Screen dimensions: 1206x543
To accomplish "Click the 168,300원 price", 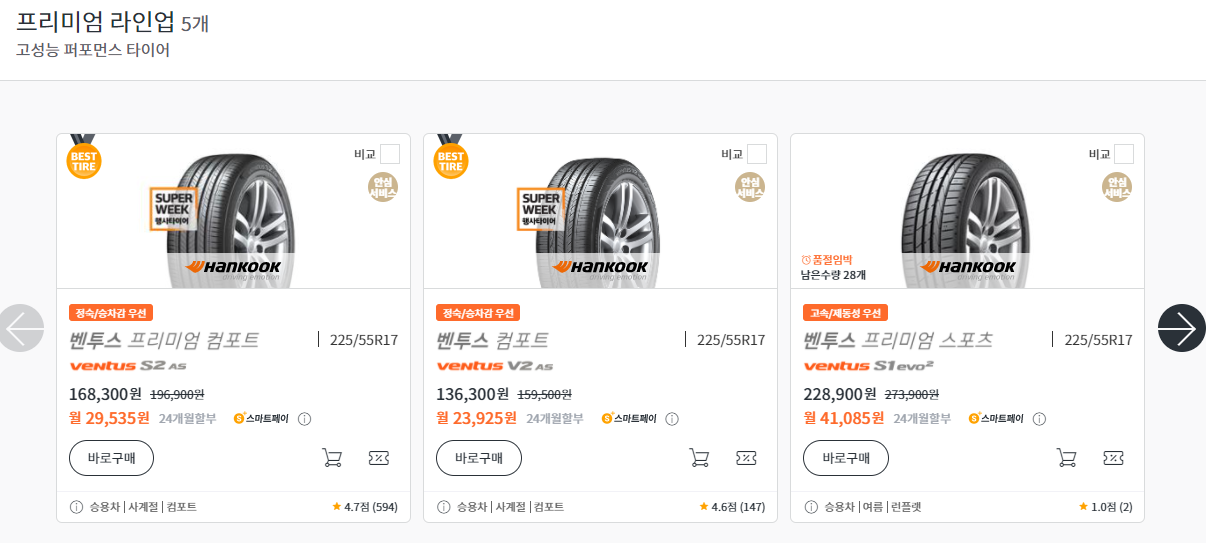I will (x=105, y=394).
